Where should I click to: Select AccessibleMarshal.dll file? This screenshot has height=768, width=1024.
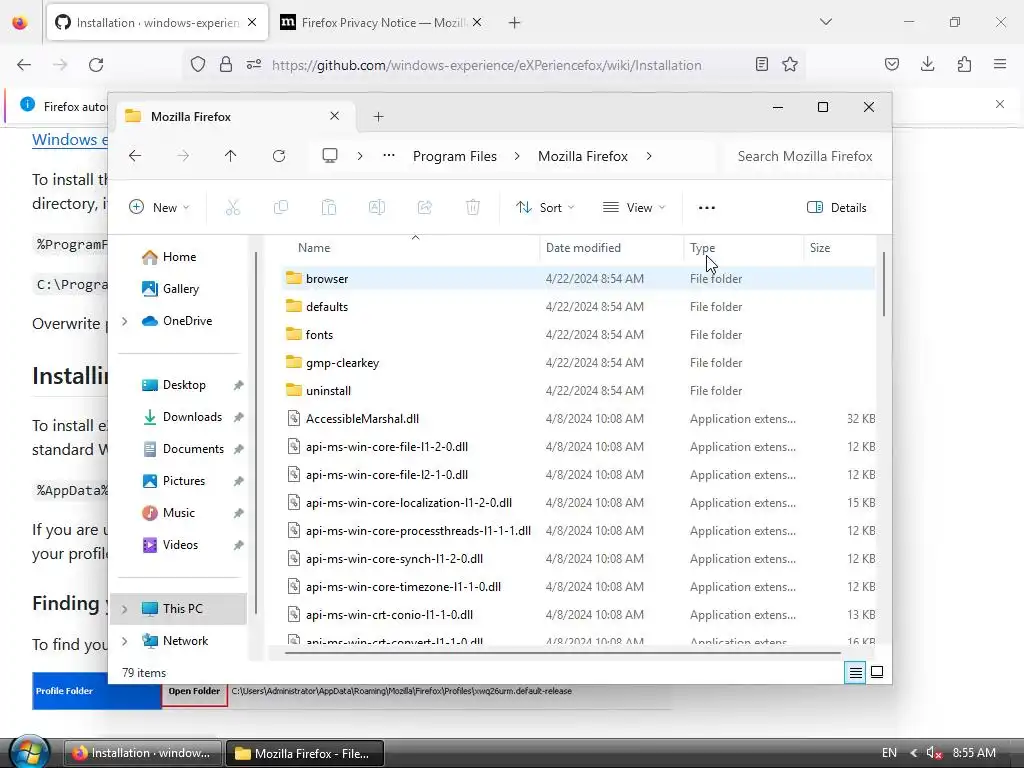coord(579,419)
